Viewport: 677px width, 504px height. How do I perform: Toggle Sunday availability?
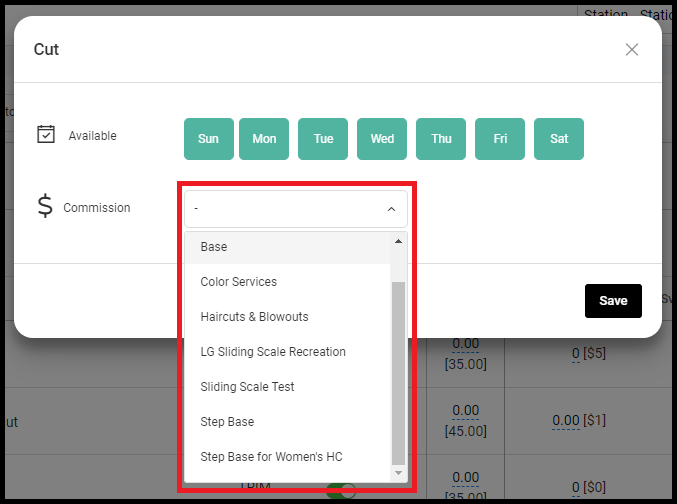tap(209, 139)
